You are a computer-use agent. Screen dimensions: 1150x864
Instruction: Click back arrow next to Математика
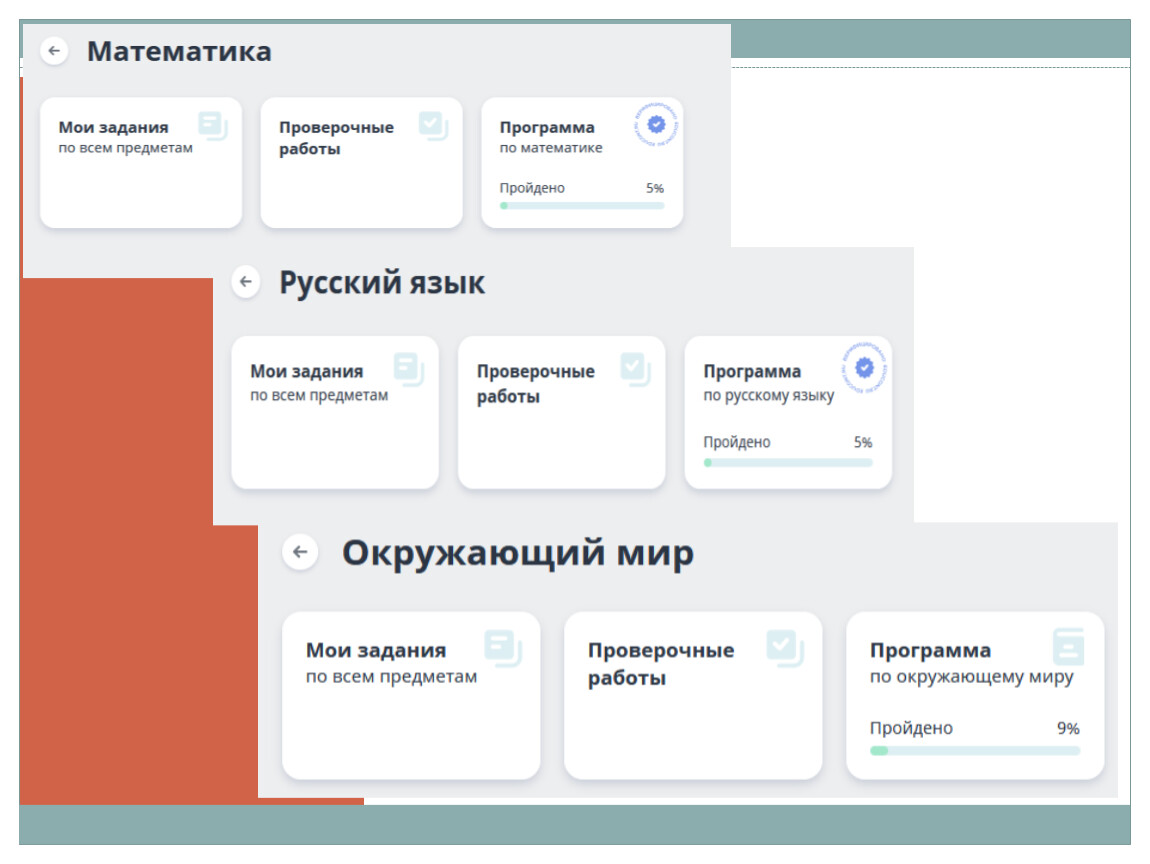(x=54, y=51)
